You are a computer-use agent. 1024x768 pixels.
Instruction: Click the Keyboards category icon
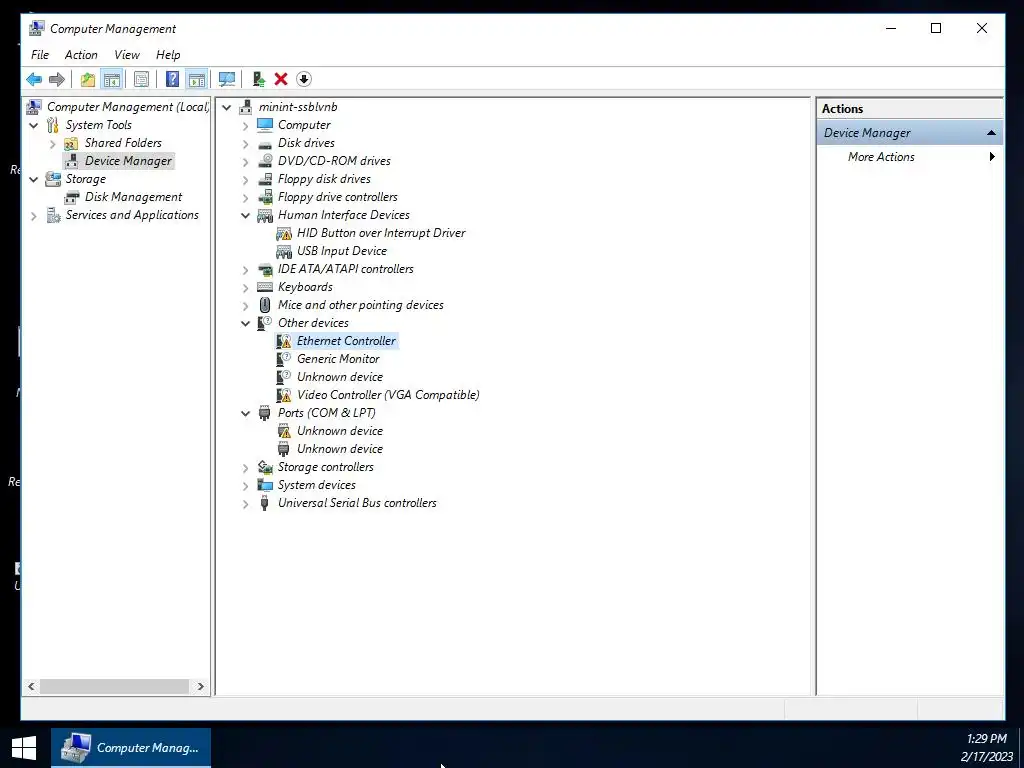click(x=264, y=287)
